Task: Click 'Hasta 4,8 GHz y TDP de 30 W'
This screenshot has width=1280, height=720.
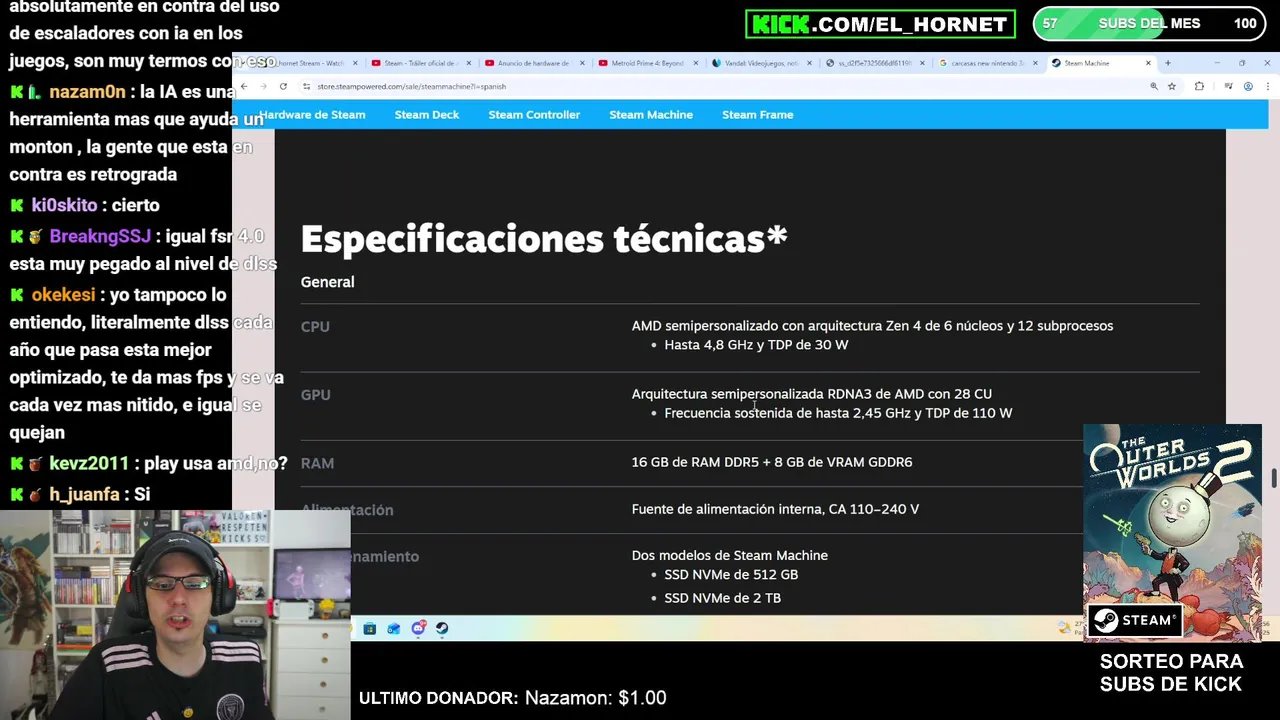Action: point(756,345)
